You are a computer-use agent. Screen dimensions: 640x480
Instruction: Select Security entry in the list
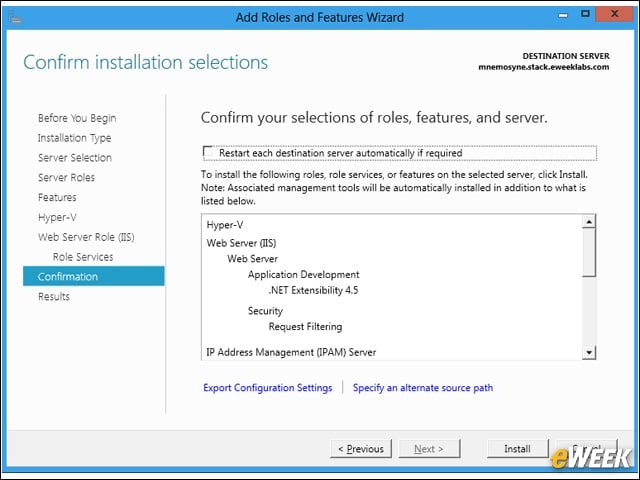(265, 311)
